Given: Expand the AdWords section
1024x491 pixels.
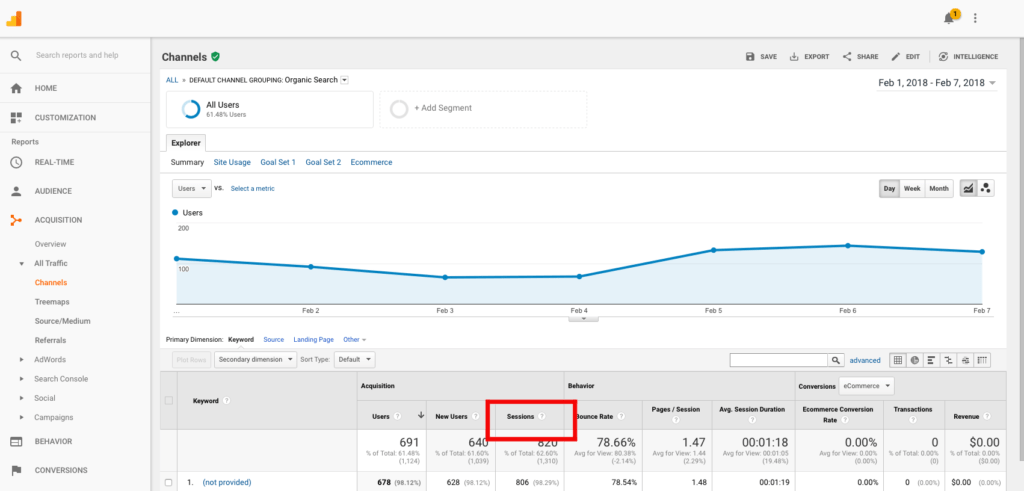Looking at the screenshot, I should click(22, 360).
